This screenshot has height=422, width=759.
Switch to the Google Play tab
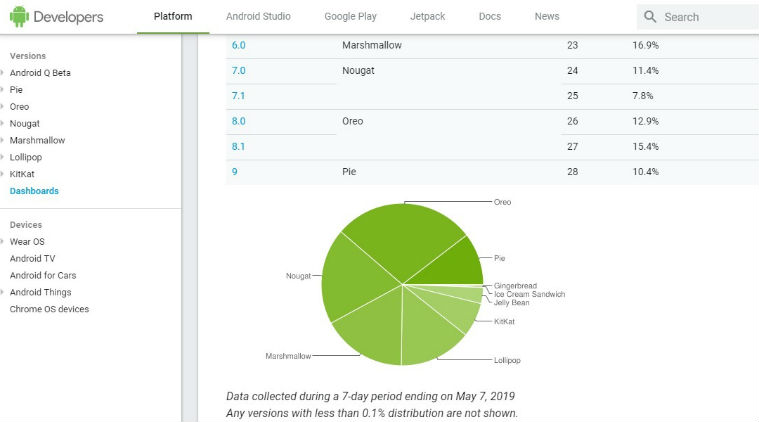click(x=350, y=16)
